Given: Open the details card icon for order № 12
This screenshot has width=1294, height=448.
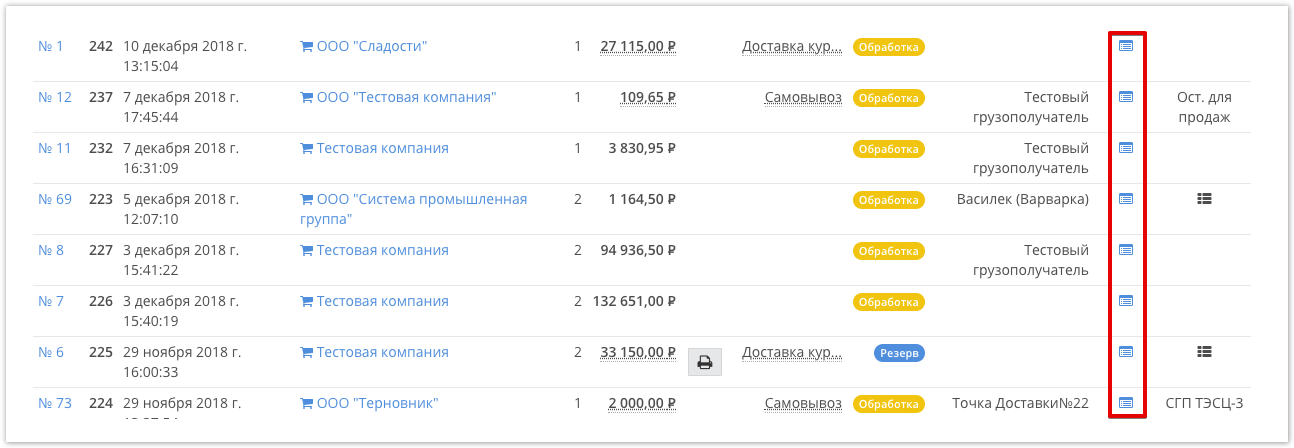Looking at the screenshot, I should [x=1126, y=97].
